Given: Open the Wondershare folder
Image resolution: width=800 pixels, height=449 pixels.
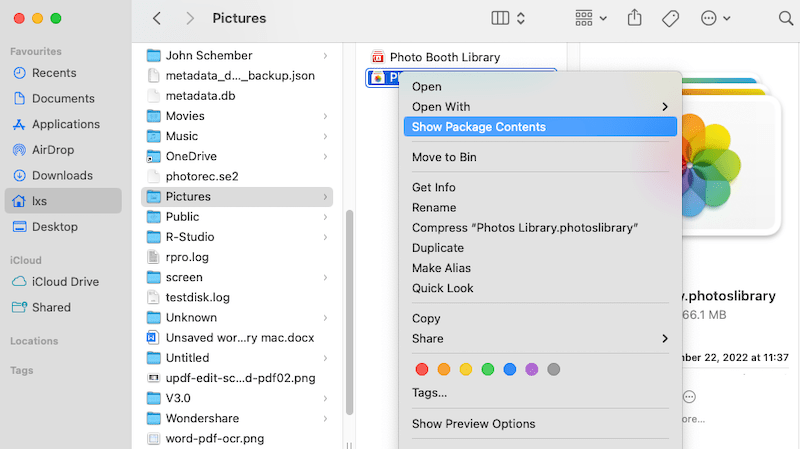Looking at the screenshot, I should point(201,418).
